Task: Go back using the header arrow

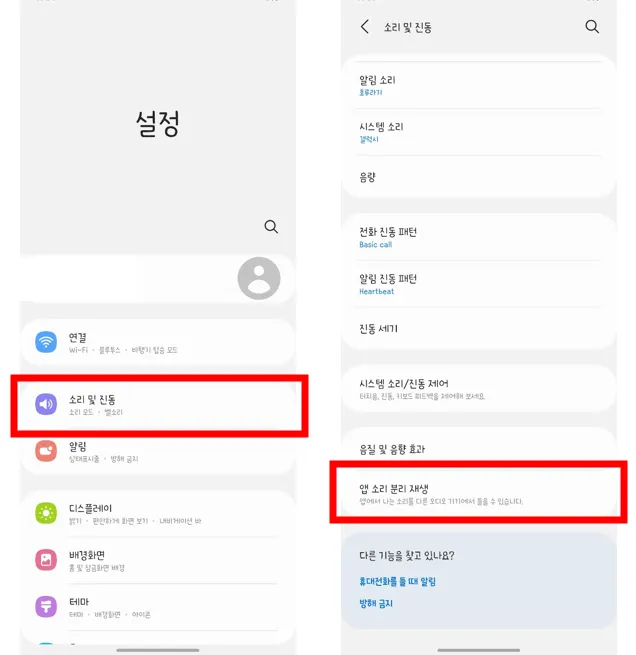Action: 365,27
